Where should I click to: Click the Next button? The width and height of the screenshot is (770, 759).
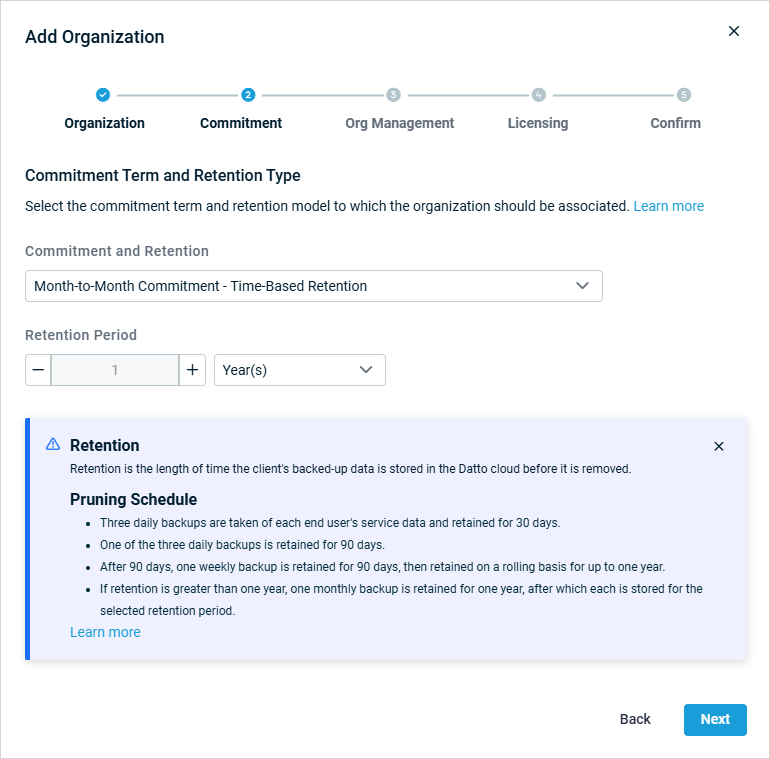715,719
